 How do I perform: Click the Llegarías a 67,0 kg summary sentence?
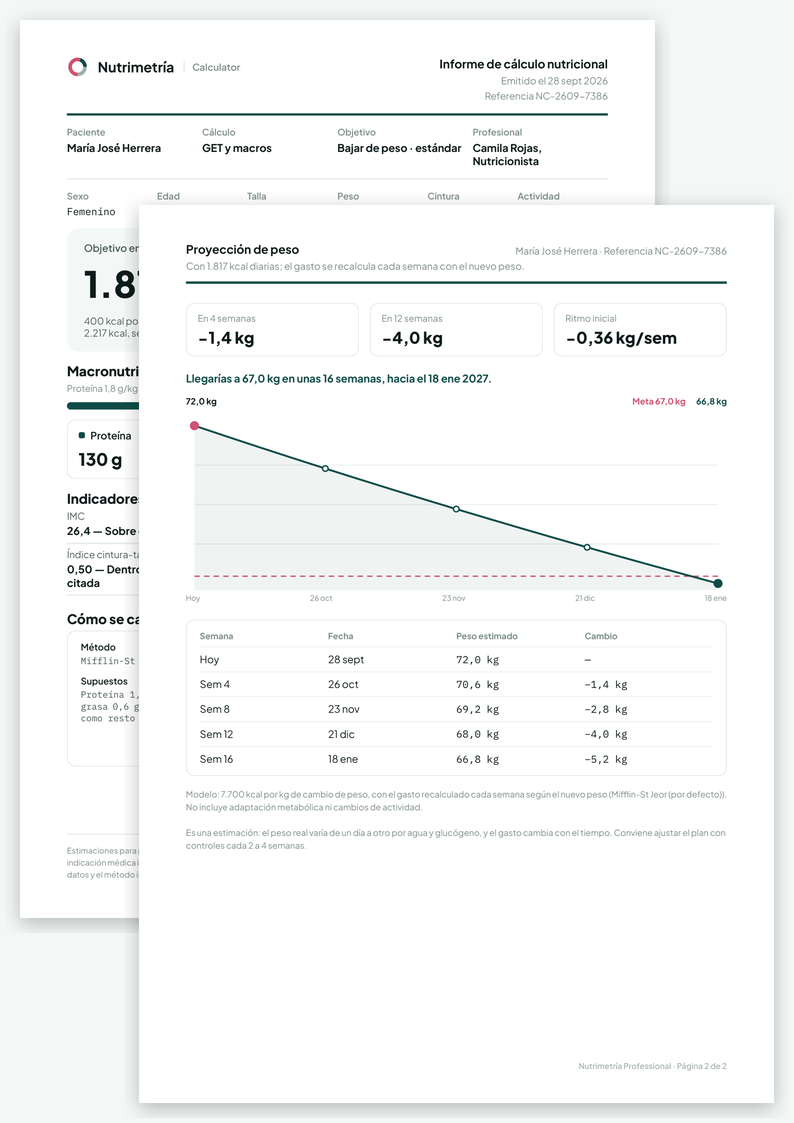tap(338, 379)
